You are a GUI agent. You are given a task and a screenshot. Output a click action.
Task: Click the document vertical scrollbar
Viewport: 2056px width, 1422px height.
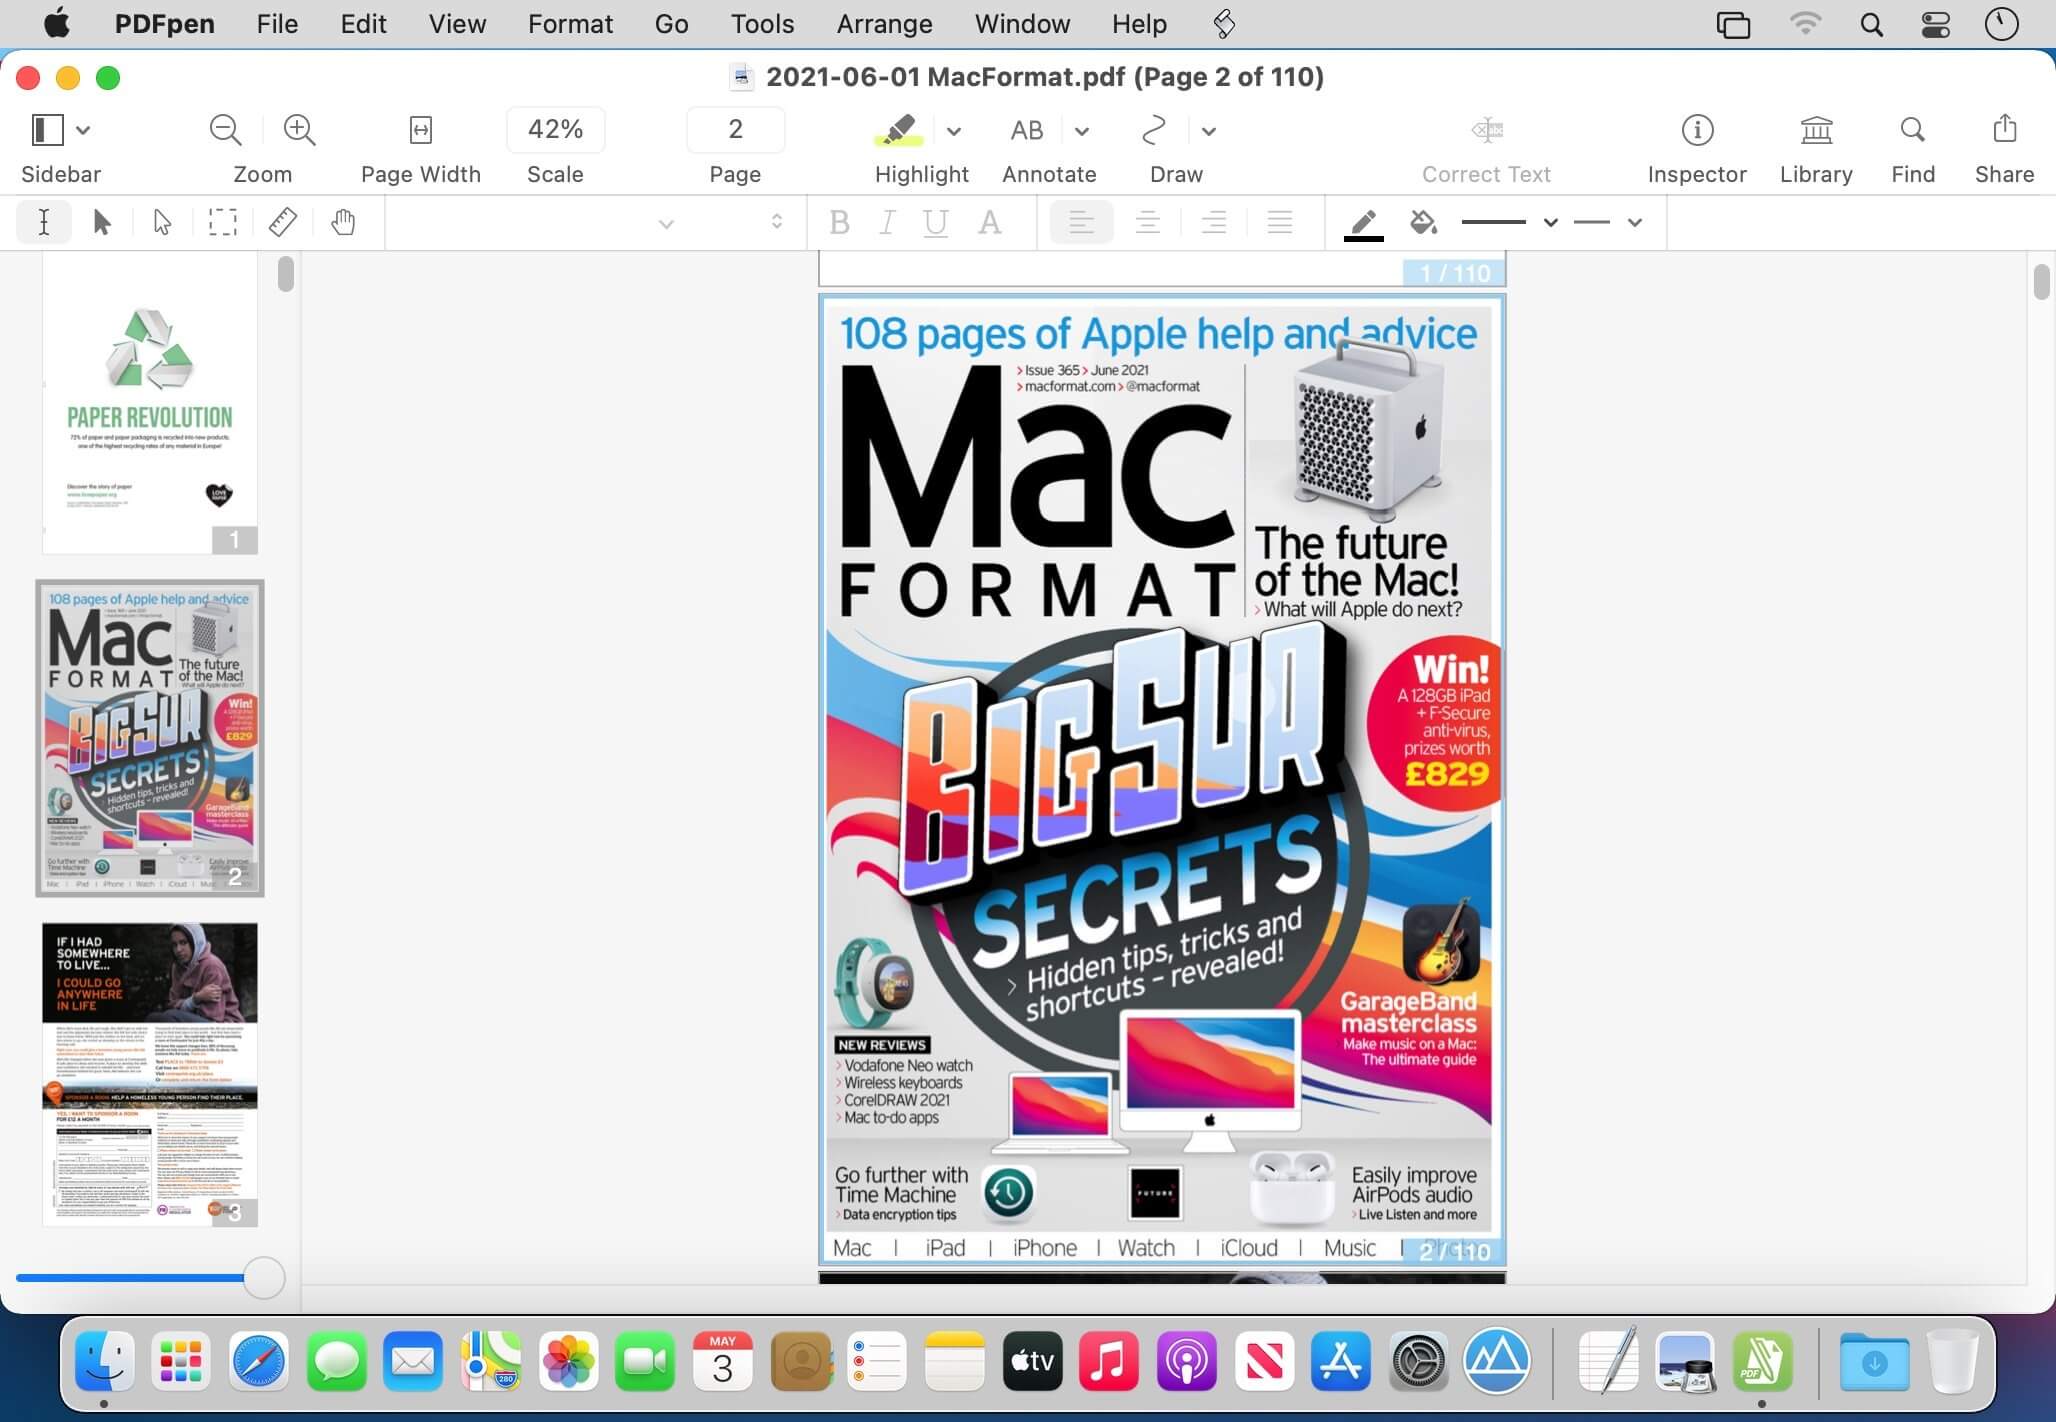[x=2041, y=281]
